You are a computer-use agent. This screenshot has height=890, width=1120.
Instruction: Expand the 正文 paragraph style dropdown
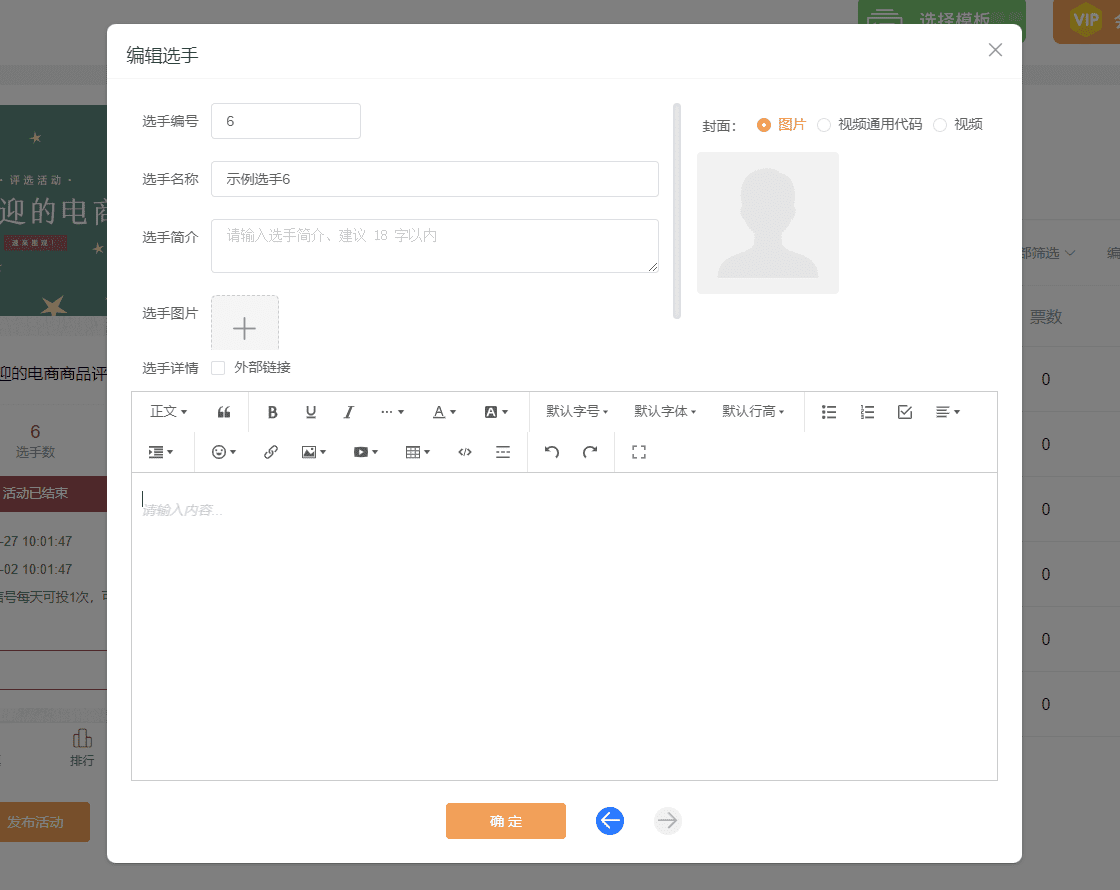point(167,411)
